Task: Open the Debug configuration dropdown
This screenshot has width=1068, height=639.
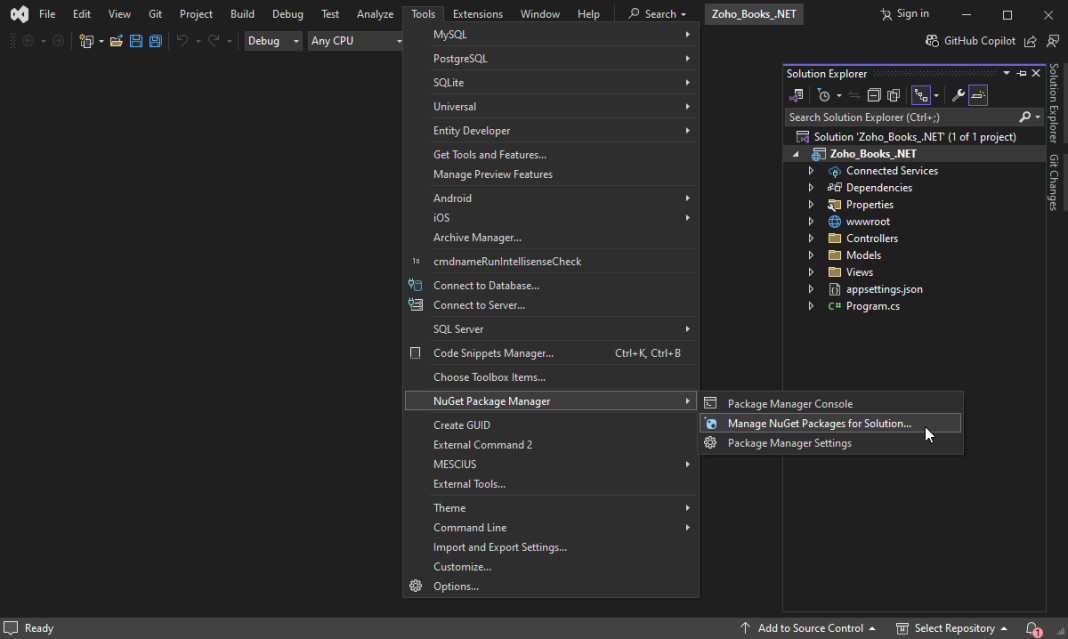Action: pos(271,41)
